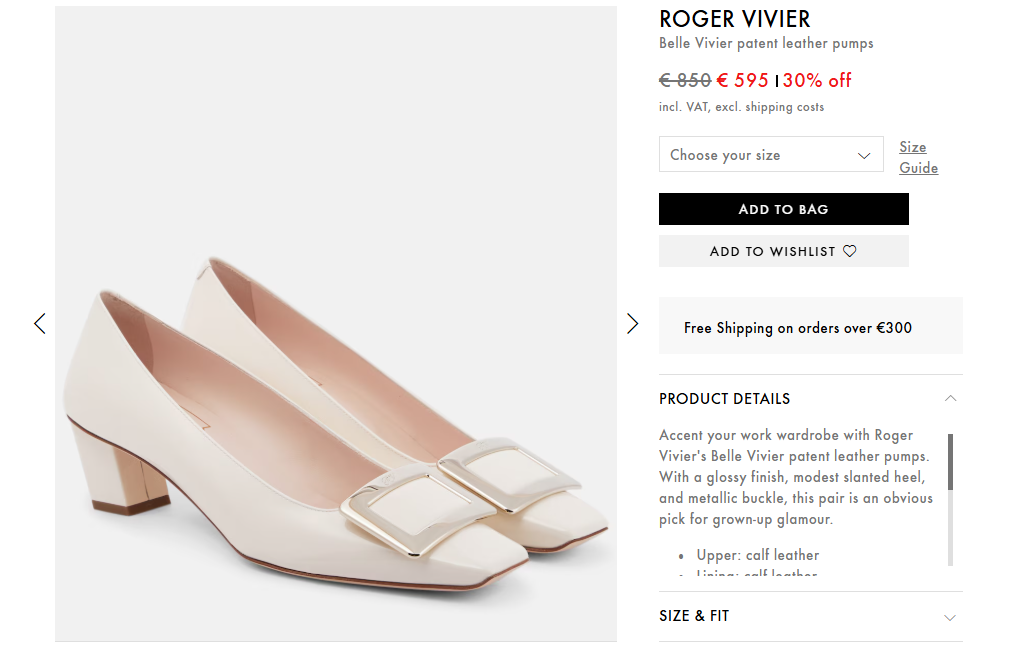
Task: Click the 30% off discount label
Action: [817, 80]
